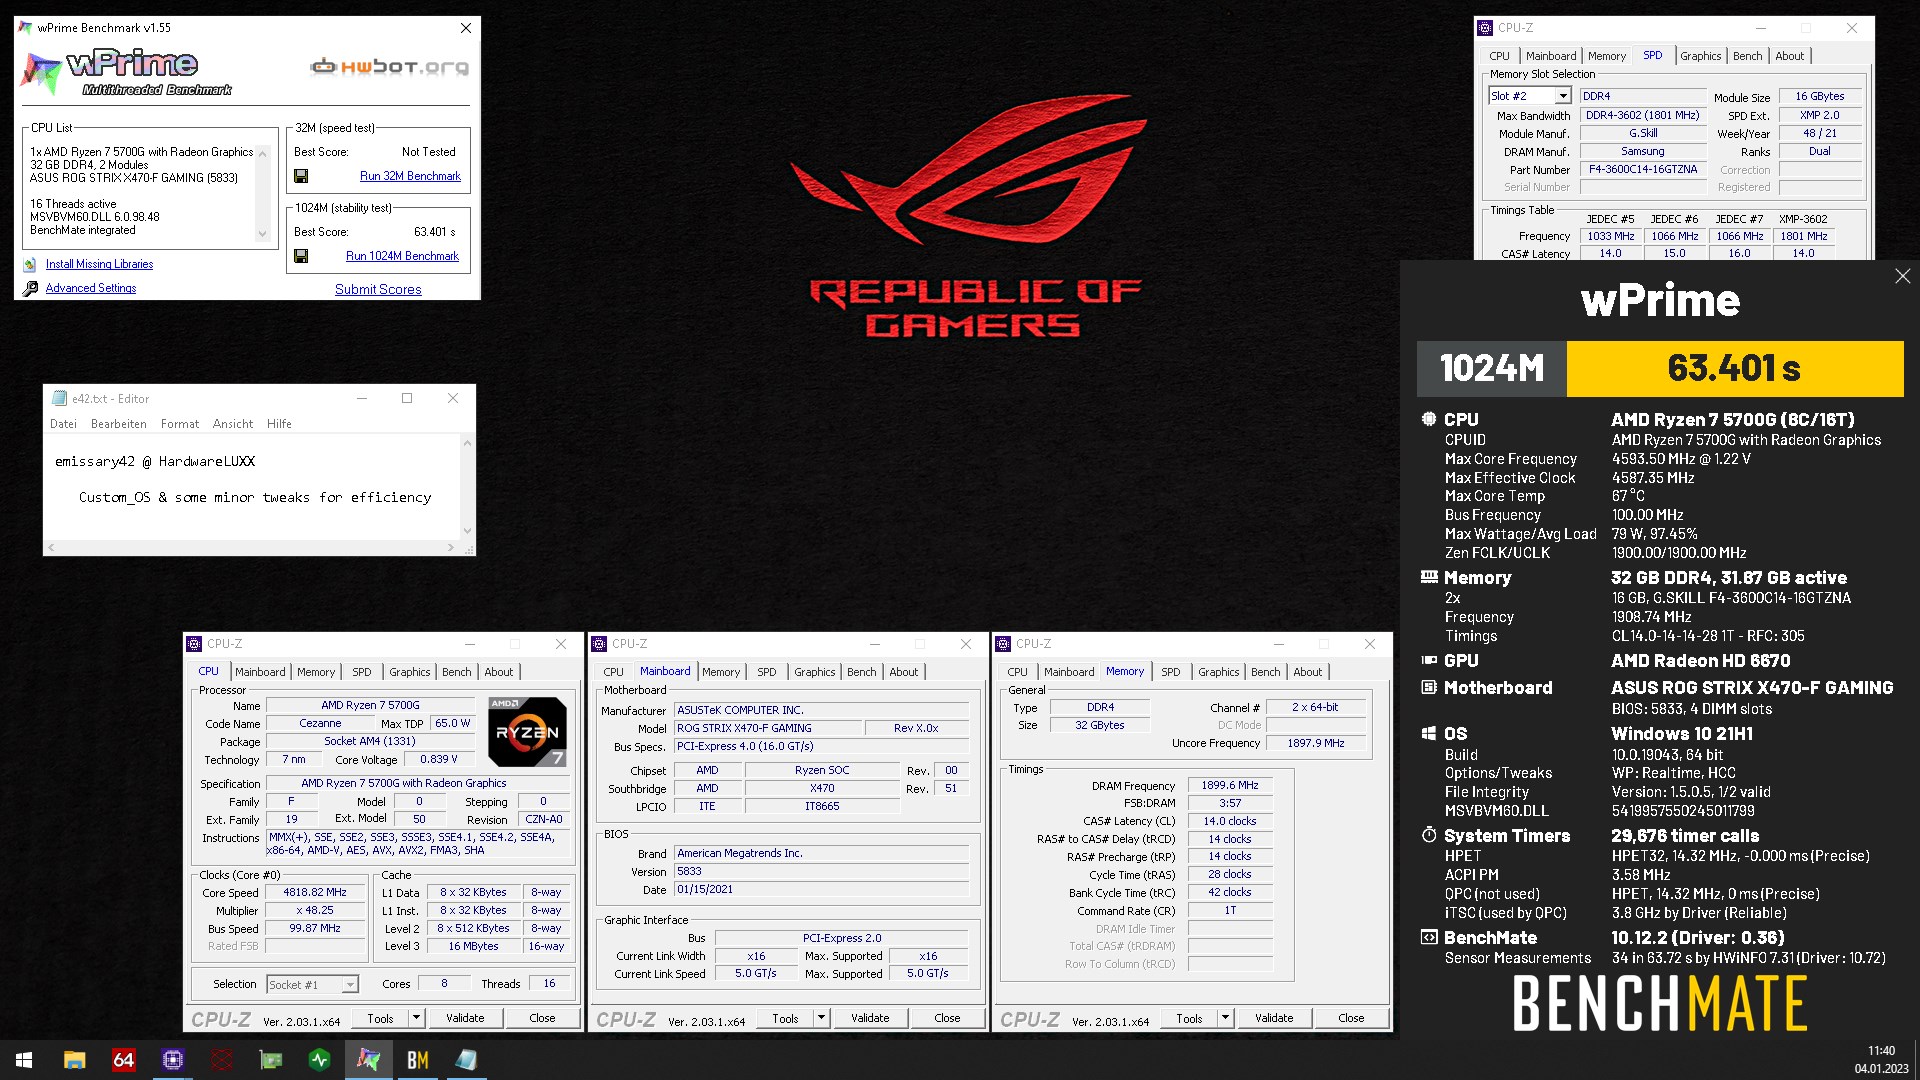Open the green graphics card taskbar icon
The height and width of the screenshot is (1080, 1920).
pos(270,1060)
